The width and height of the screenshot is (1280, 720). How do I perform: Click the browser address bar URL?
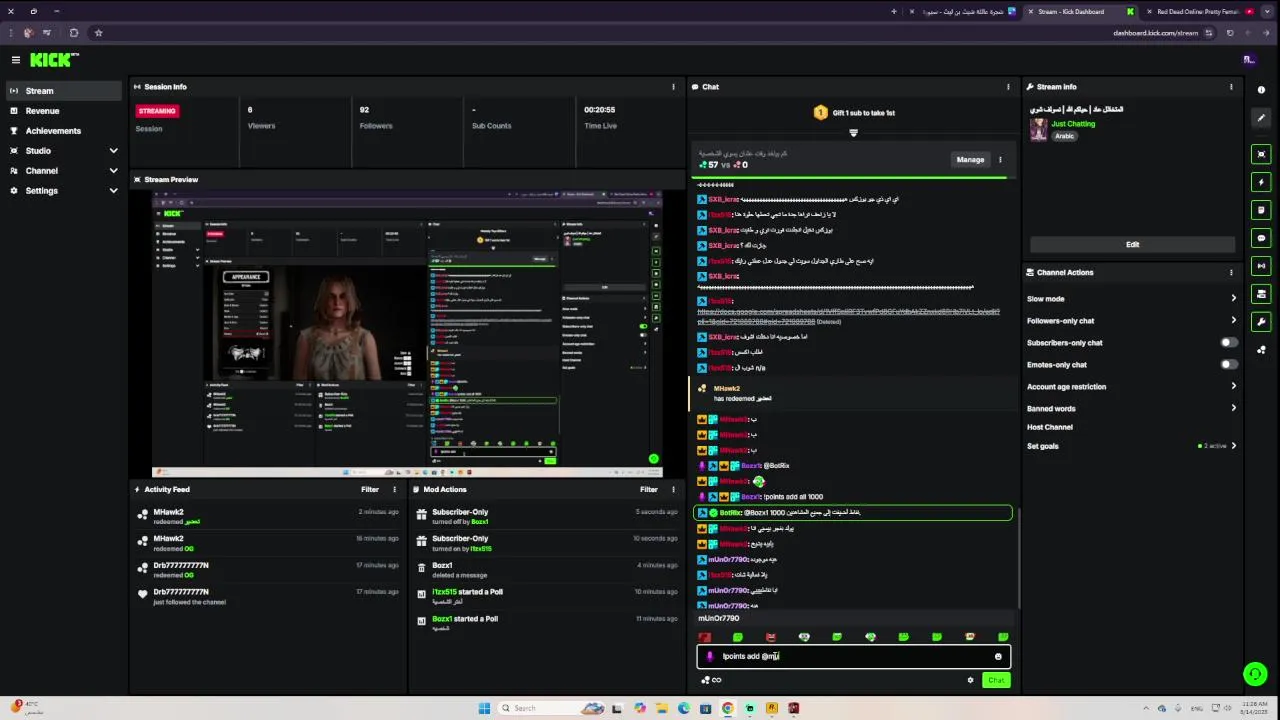(x=1155, y=33)
